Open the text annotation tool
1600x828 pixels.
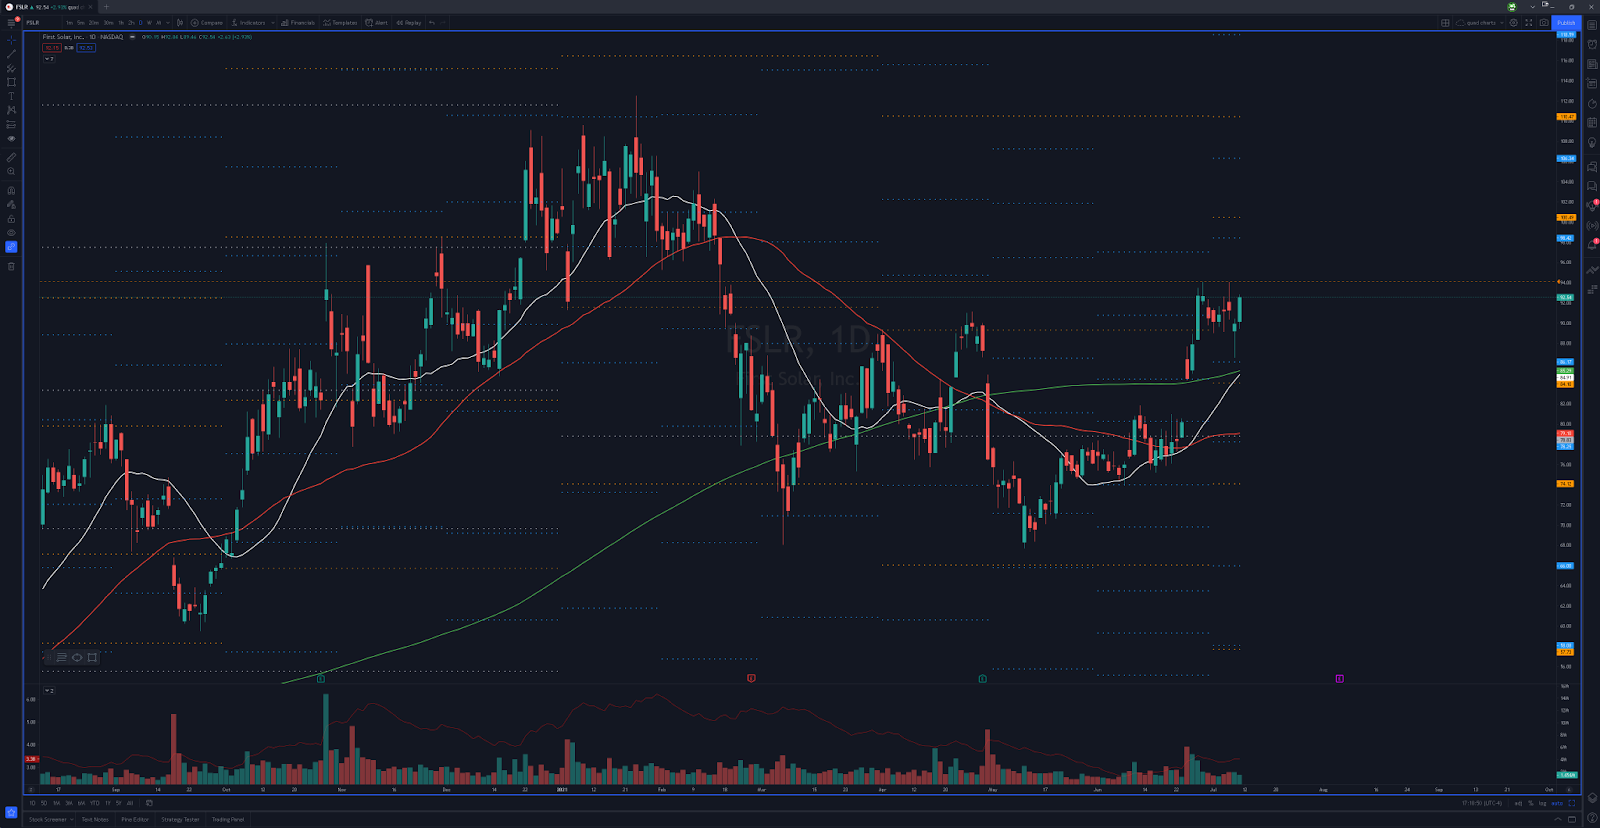click(11, 96)
